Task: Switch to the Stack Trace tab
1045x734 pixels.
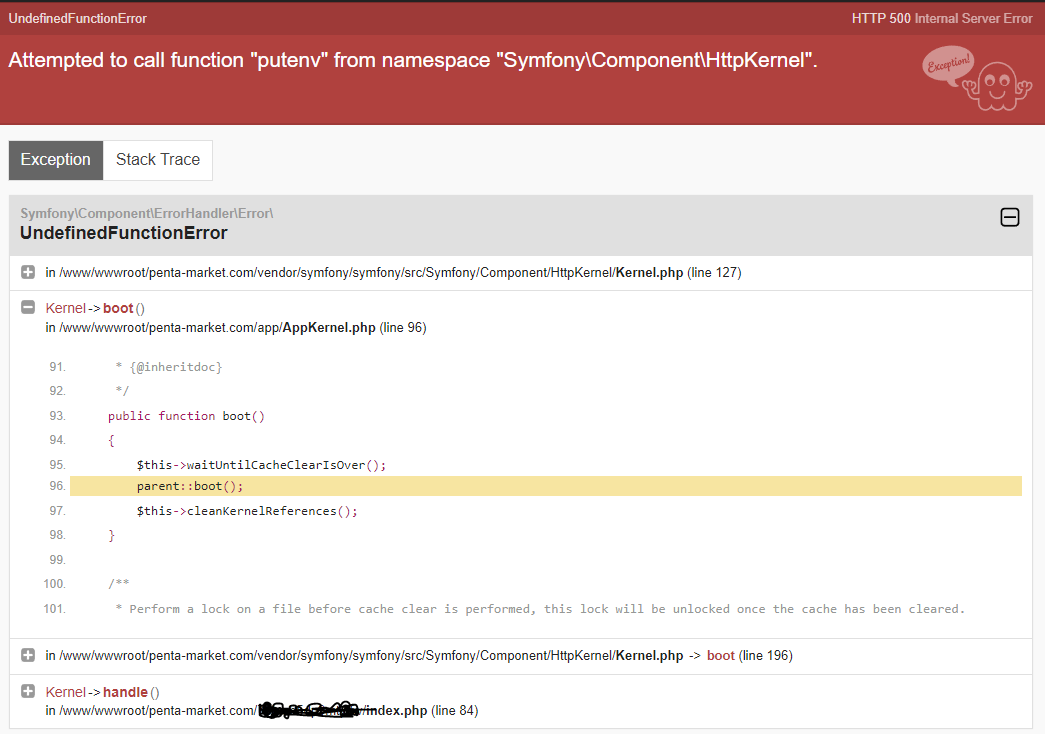Action: [x=158, y=160]
